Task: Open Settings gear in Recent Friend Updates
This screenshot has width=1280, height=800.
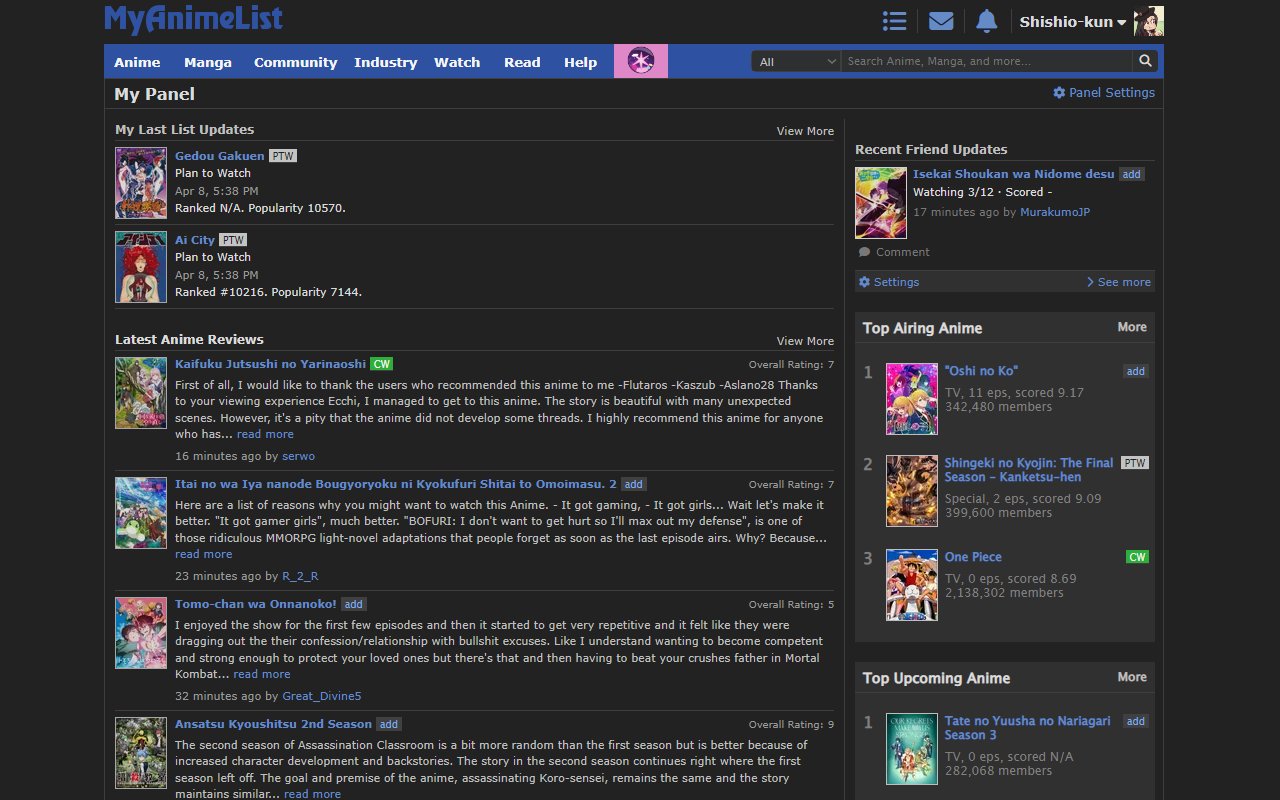Action: coord(864,282)
